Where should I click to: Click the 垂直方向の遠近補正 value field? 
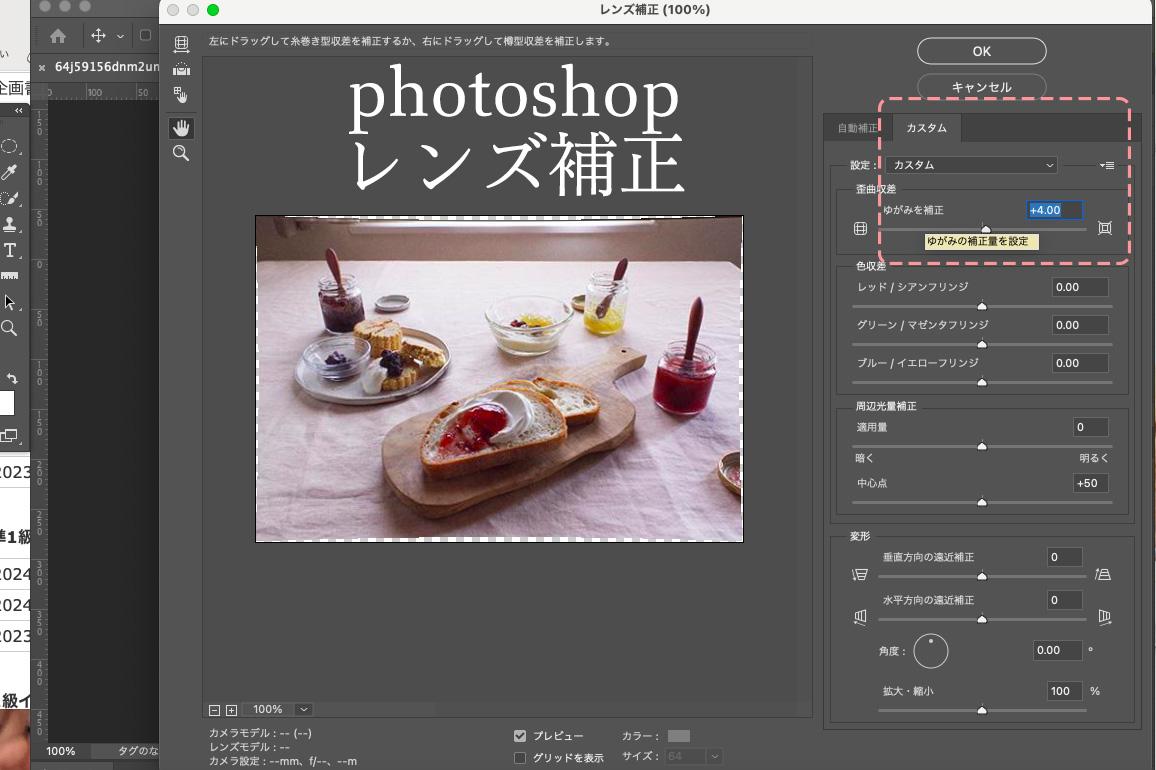(x=1065, y=558)
